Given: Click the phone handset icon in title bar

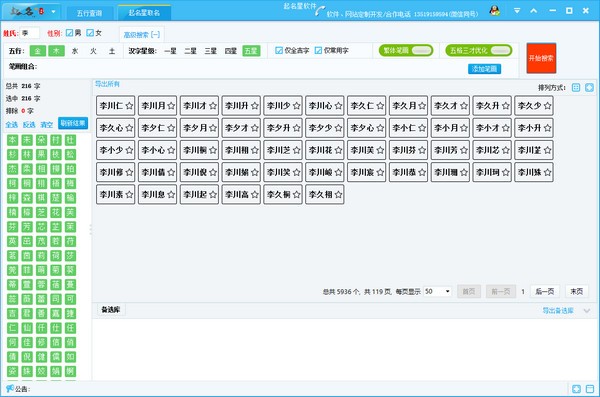Looking at the screenshot, I should [x=320, y=11].
